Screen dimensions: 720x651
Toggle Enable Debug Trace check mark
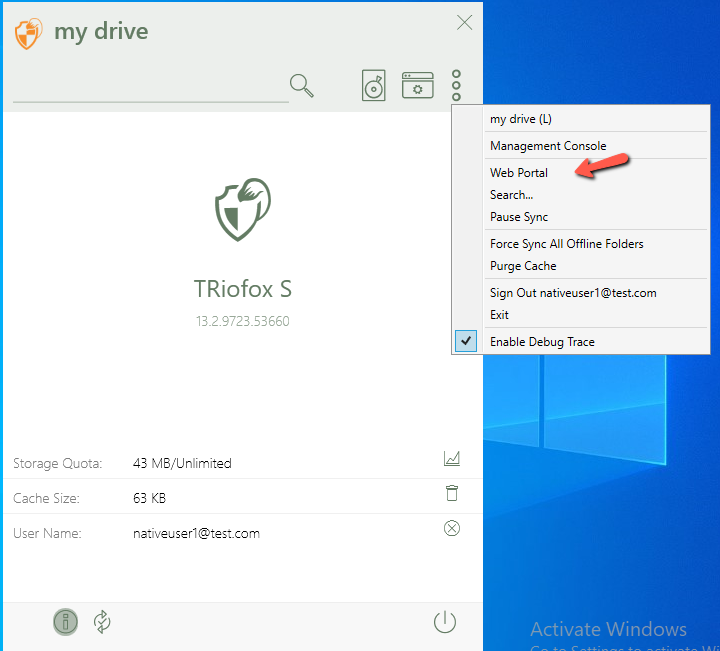pyautogui.click(x=466, y=341)
